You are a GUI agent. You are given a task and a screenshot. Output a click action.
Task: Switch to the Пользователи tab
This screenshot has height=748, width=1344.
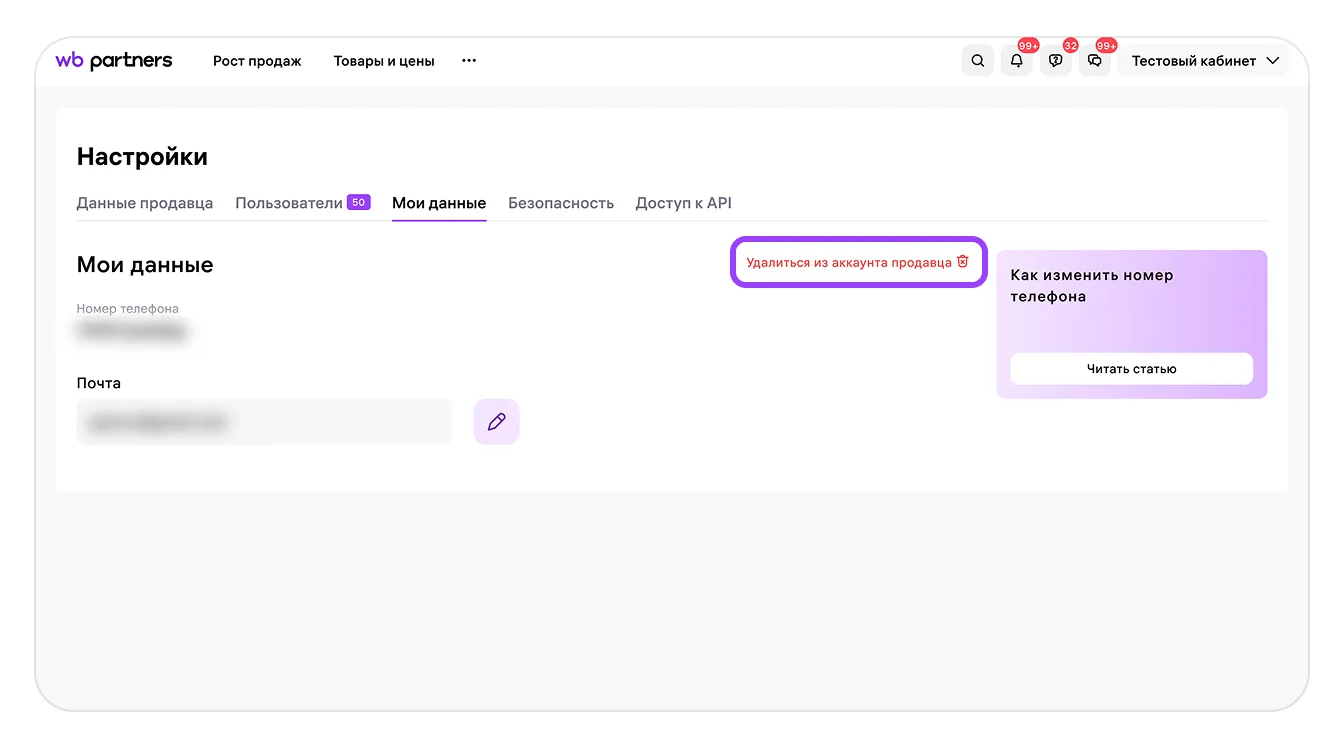(x=303, y=203)
